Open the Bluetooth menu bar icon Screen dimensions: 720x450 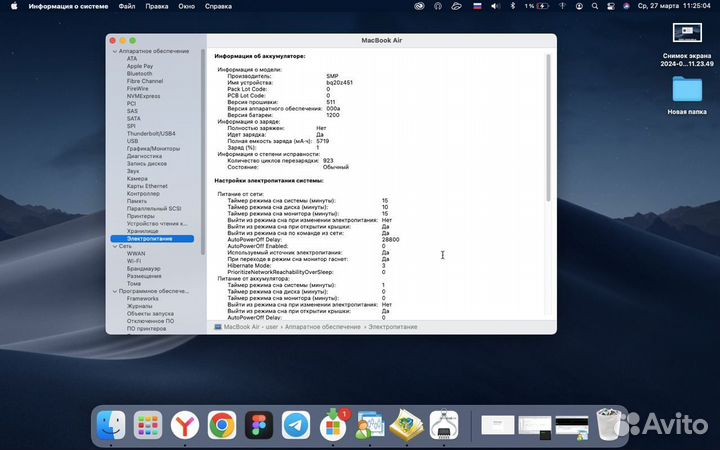click(x=513, y=6)
